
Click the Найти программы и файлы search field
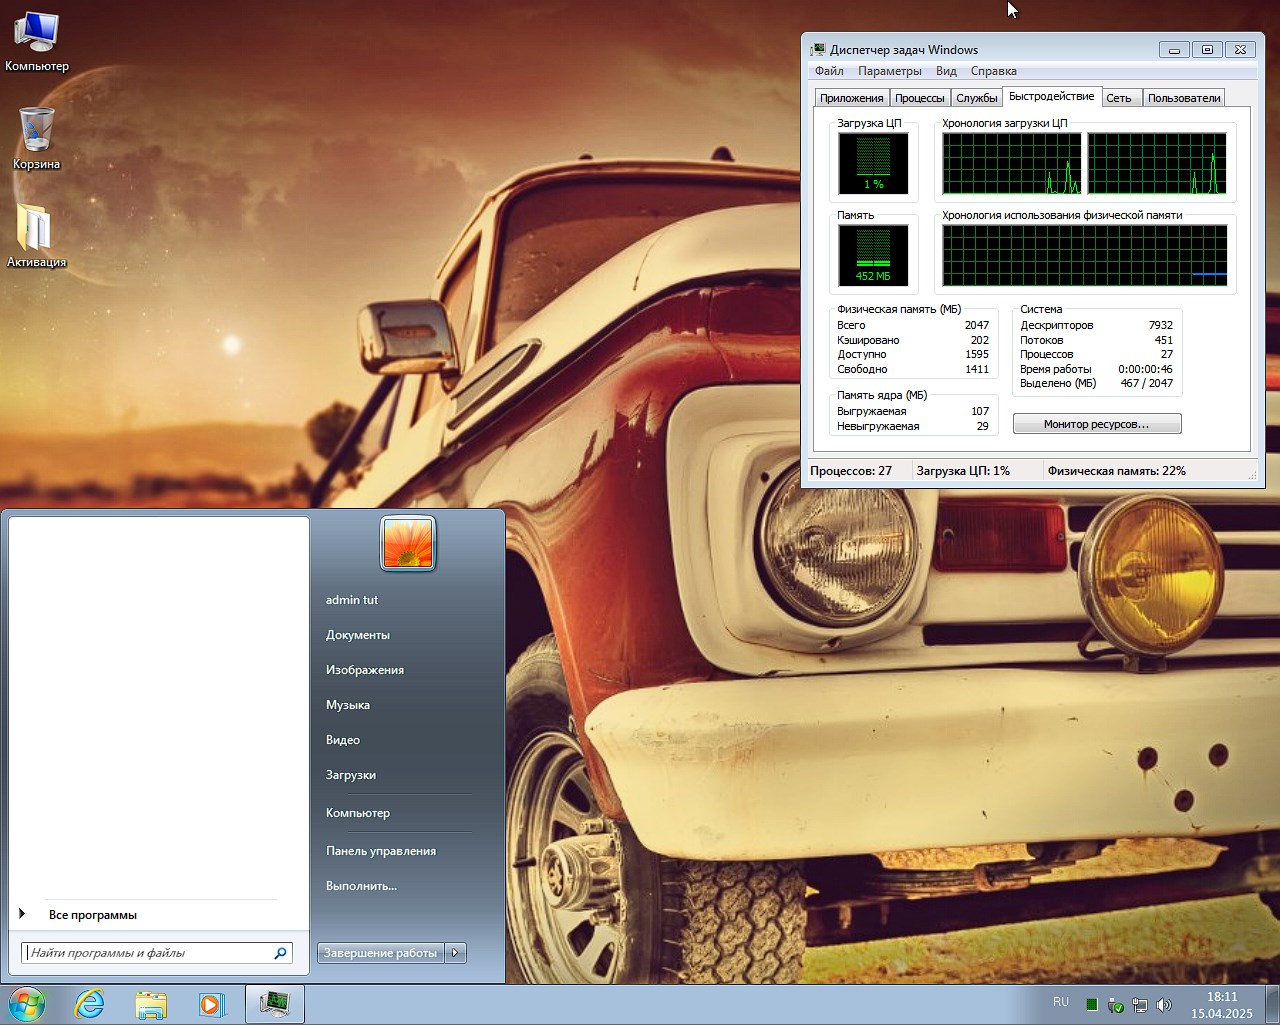tap(148, 953)
